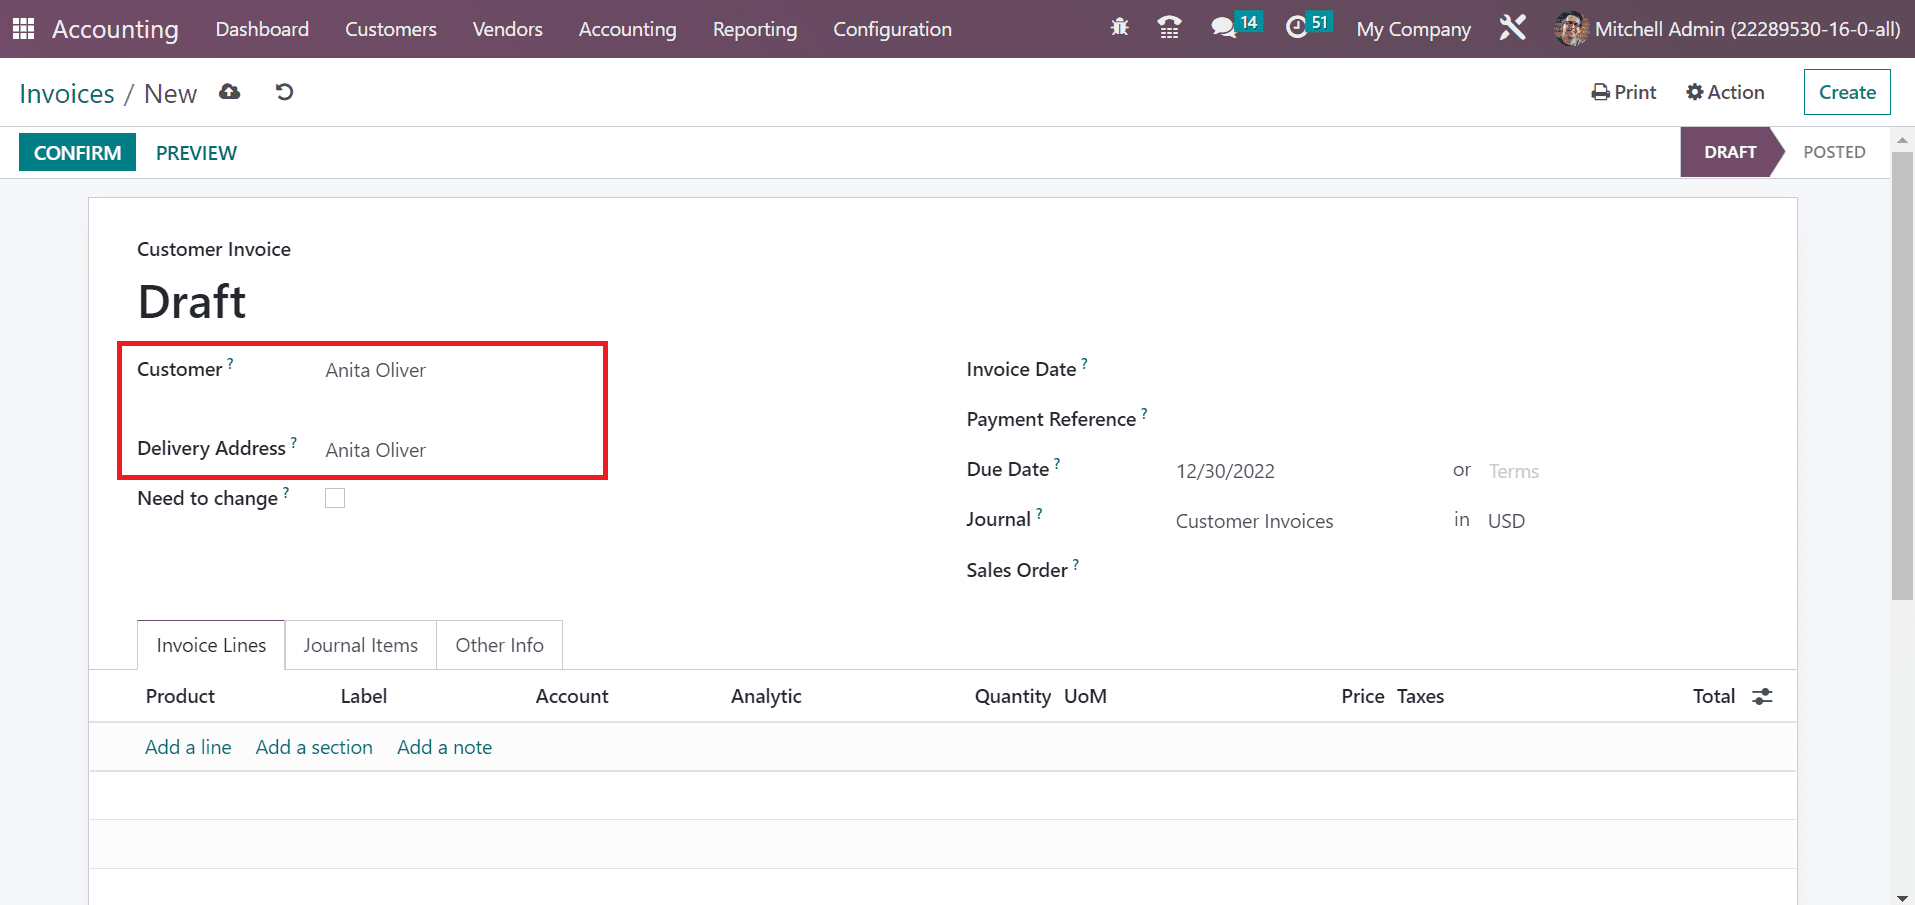Click the Accounting app title

pos(115,29)
